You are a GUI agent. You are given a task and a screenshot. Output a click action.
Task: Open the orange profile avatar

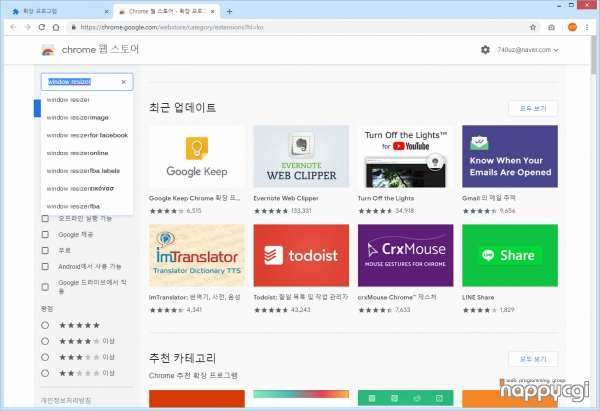[x=572, y=27]
